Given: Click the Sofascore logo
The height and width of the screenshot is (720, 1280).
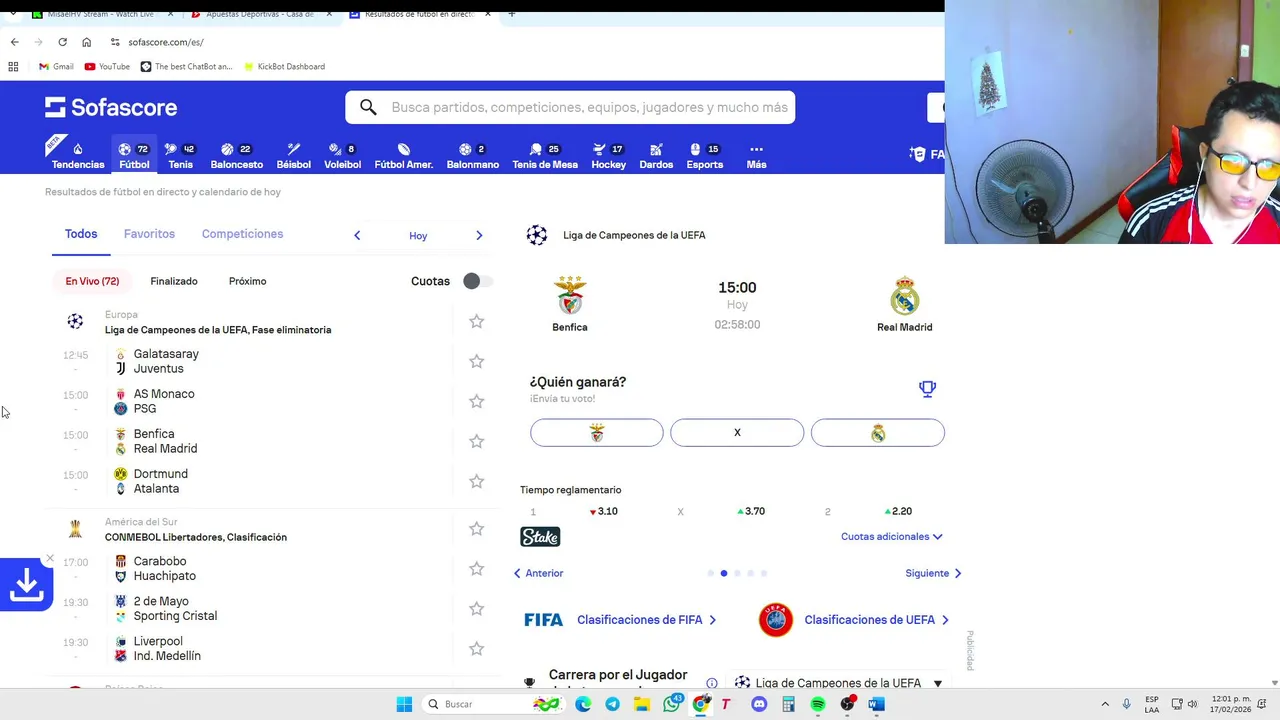Looking at the screenshot, I should [x=111, y=107].
